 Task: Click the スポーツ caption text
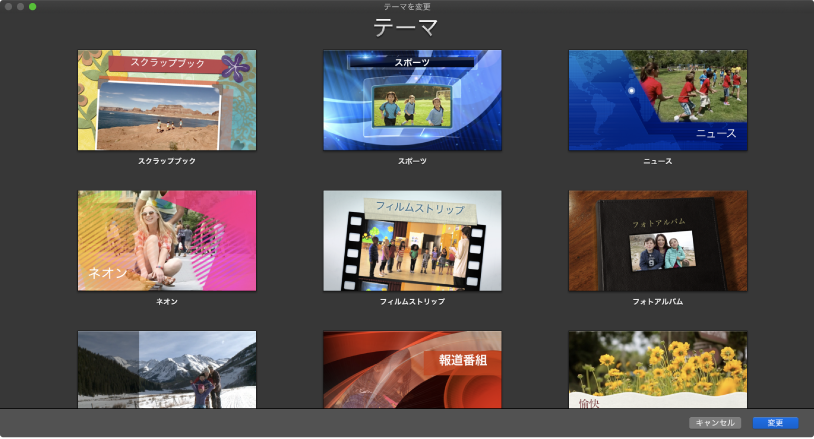[x=412, y=161]
